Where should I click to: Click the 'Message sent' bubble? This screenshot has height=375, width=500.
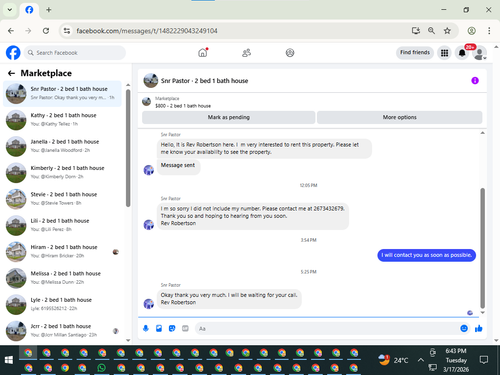pyautogui.click(x=178, y=166)
